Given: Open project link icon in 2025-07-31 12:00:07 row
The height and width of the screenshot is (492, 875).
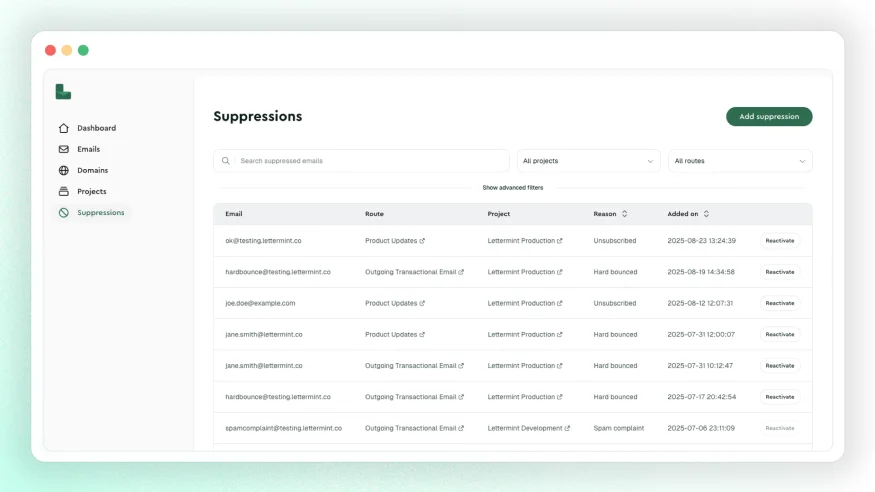Looking at the screenshot, I should [x=560, y=335].
